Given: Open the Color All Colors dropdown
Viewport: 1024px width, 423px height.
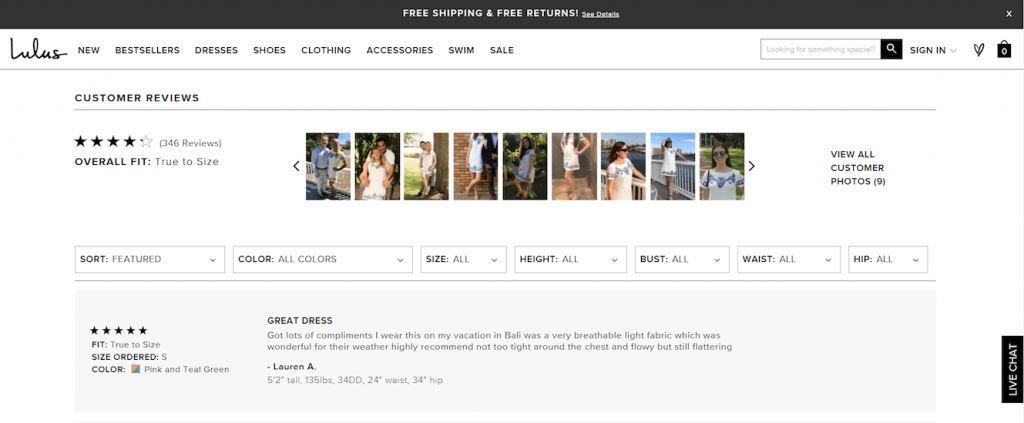Looking at the screenshot, I should point(323,259).
